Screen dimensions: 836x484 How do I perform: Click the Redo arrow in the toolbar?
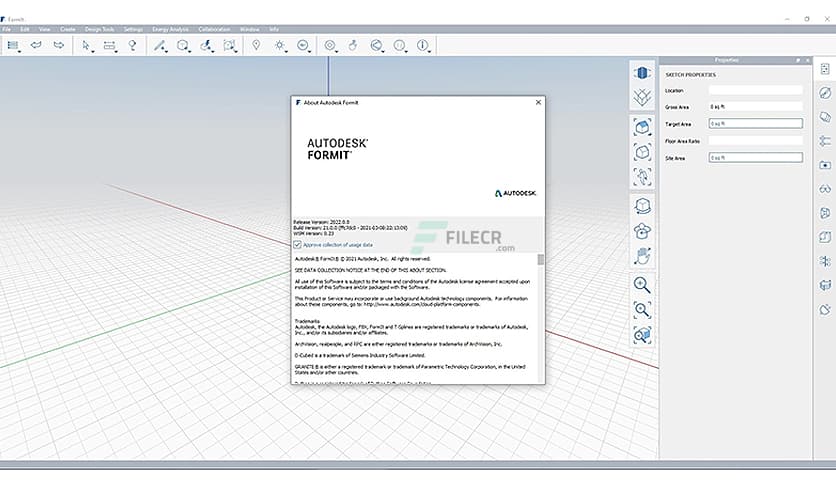59,45
